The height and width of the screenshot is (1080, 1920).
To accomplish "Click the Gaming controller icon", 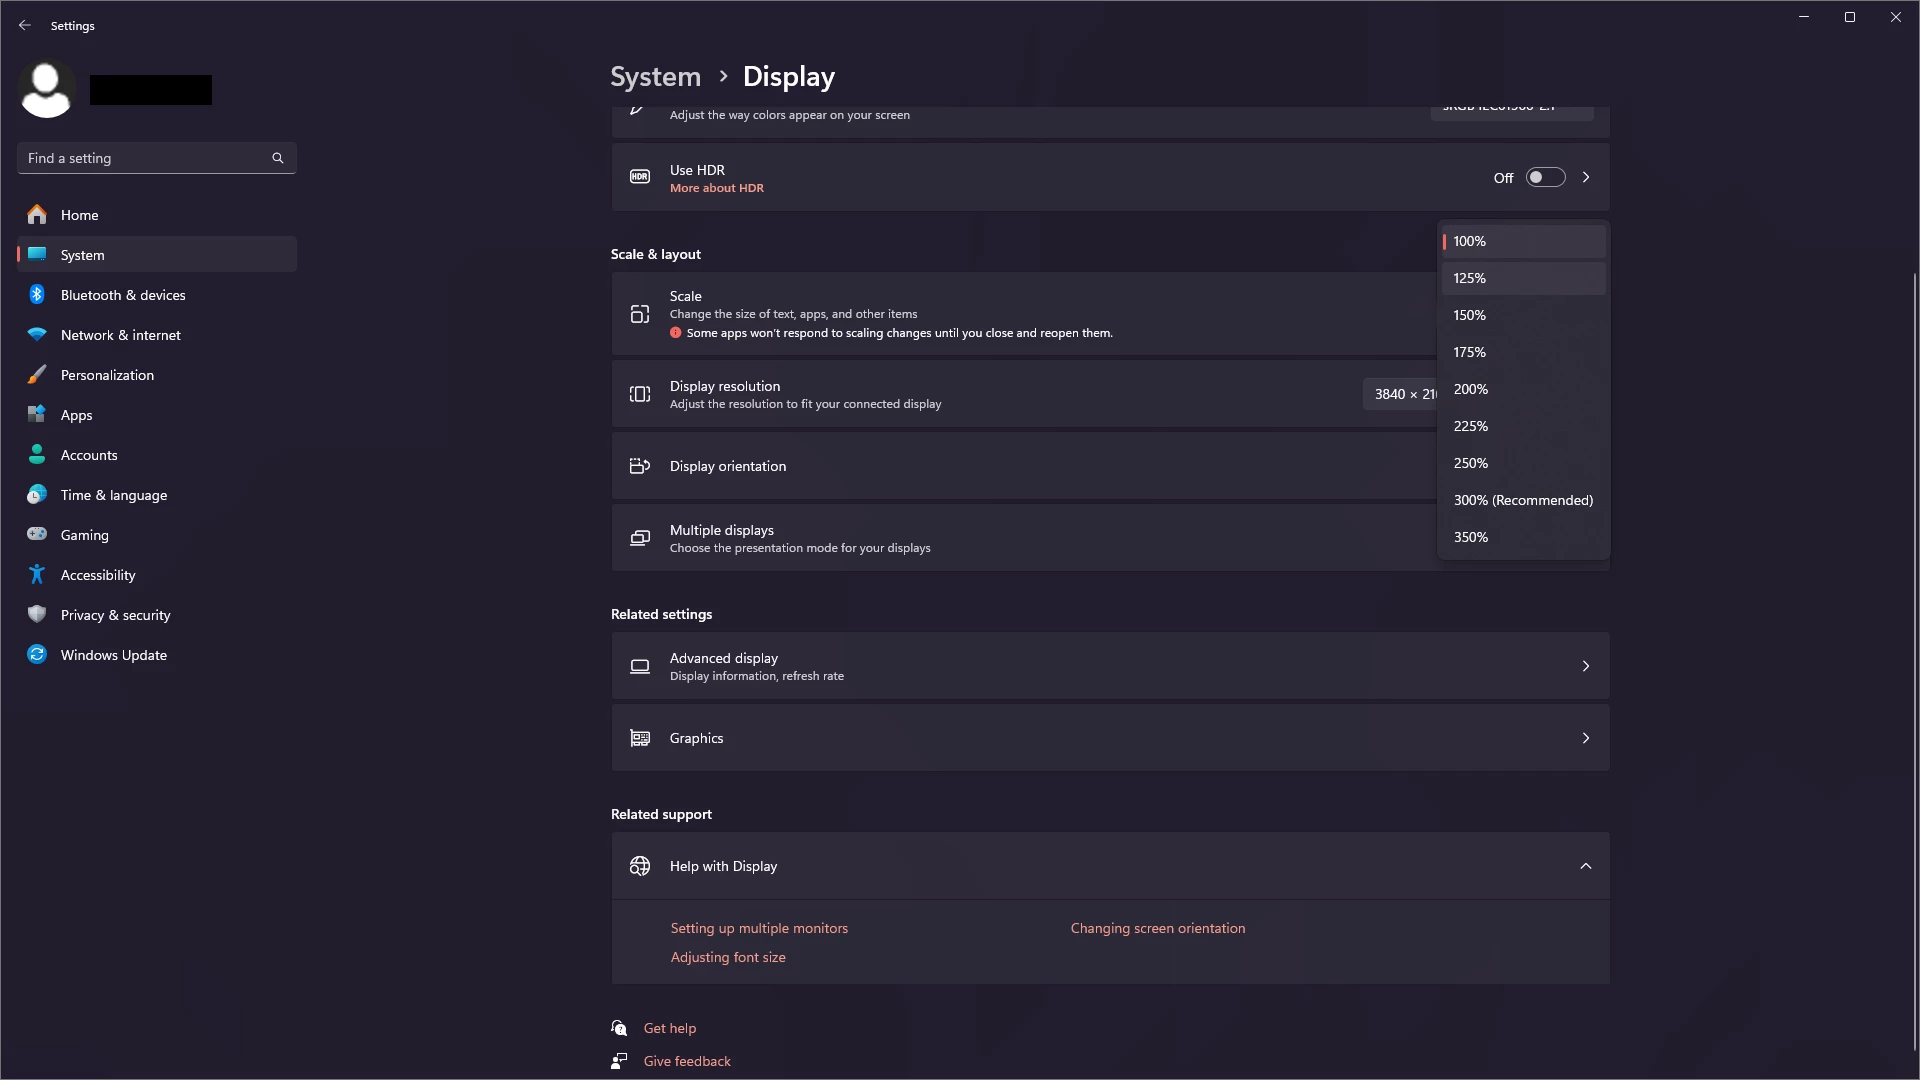I will pos(37,534).
